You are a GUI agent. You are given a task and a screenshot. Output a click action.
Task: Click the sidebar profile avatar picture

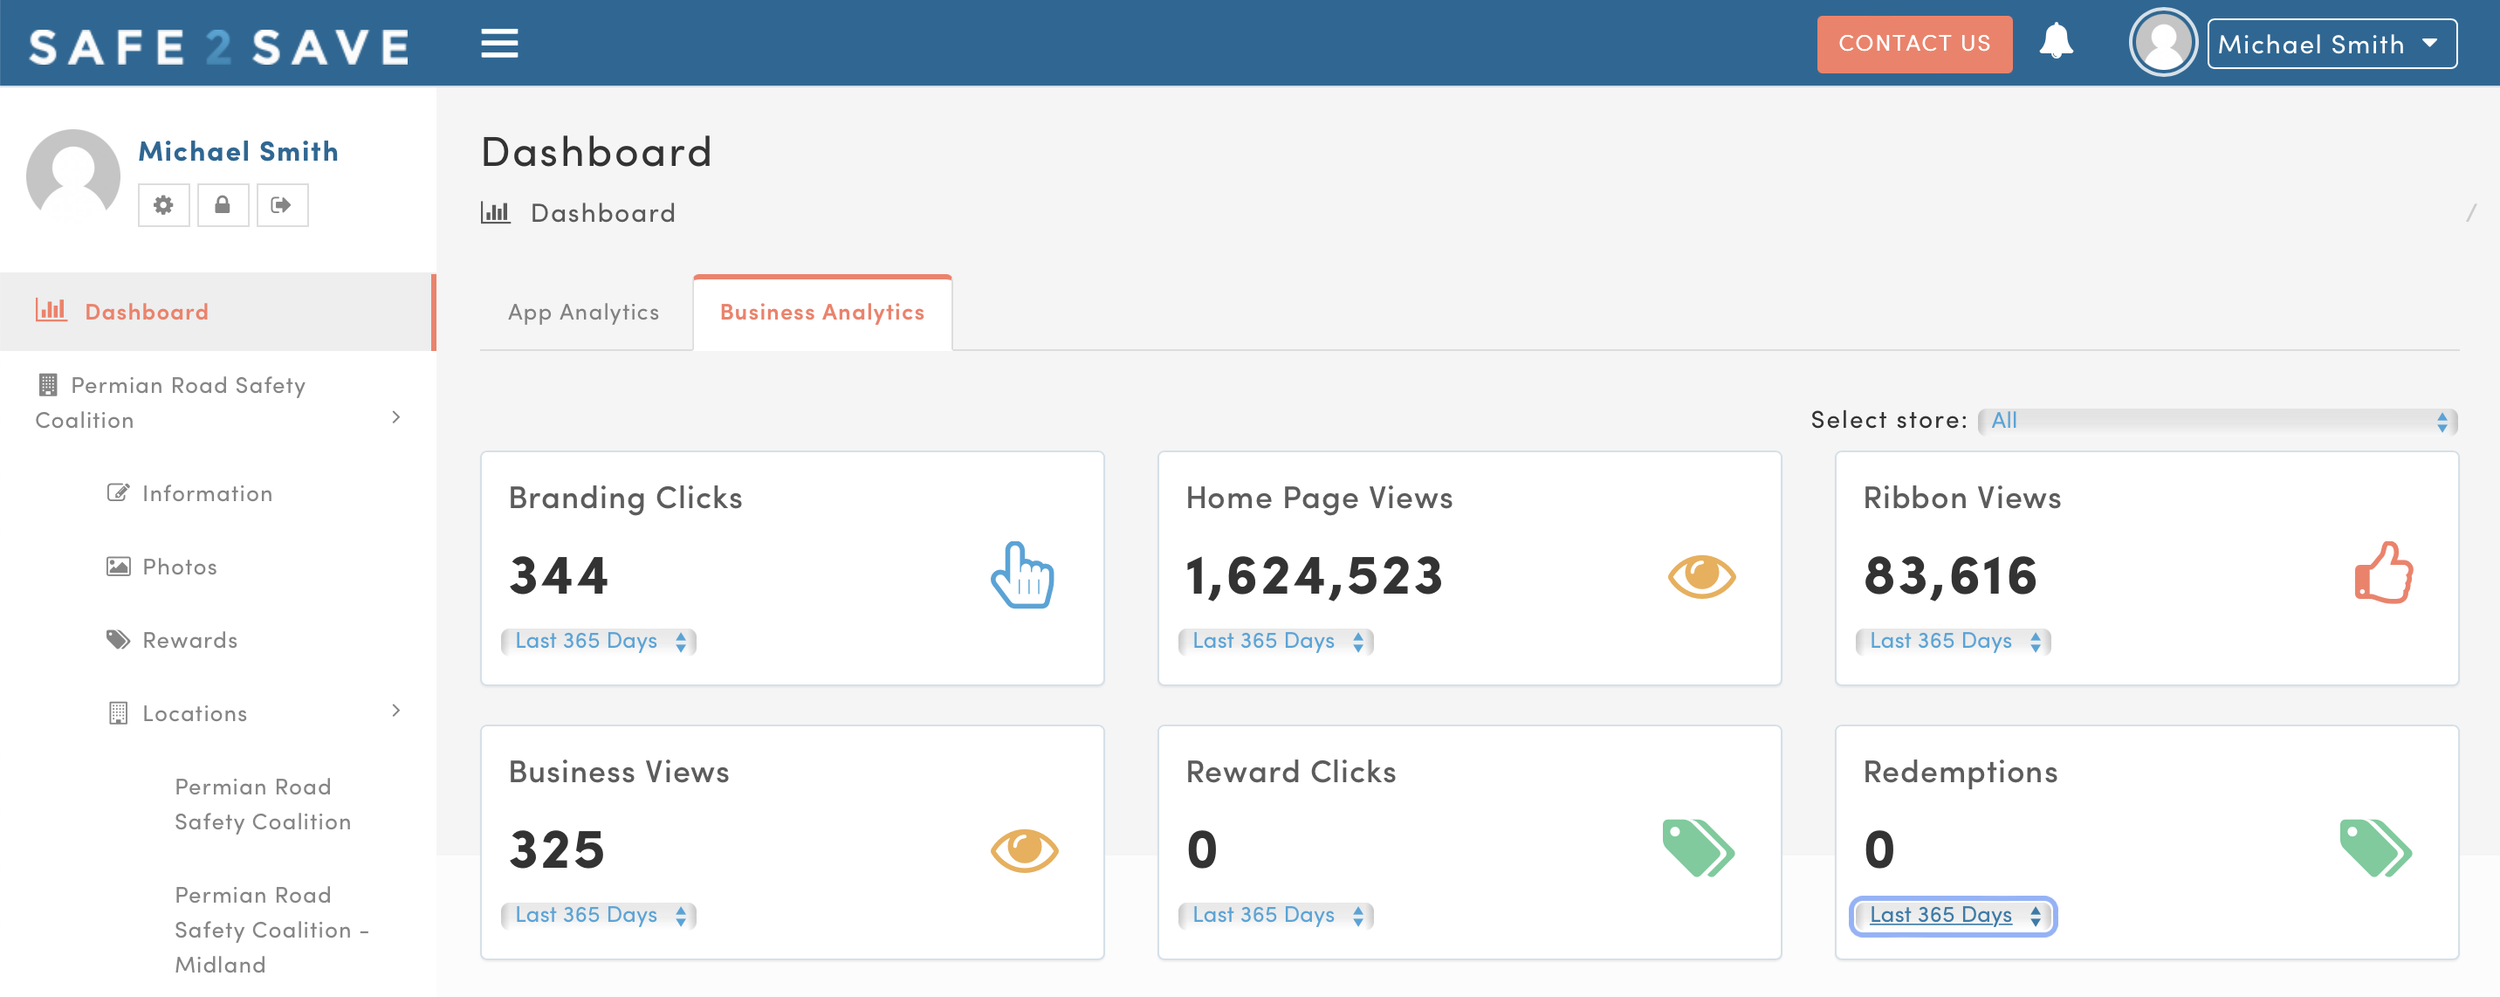coord(73,176)
